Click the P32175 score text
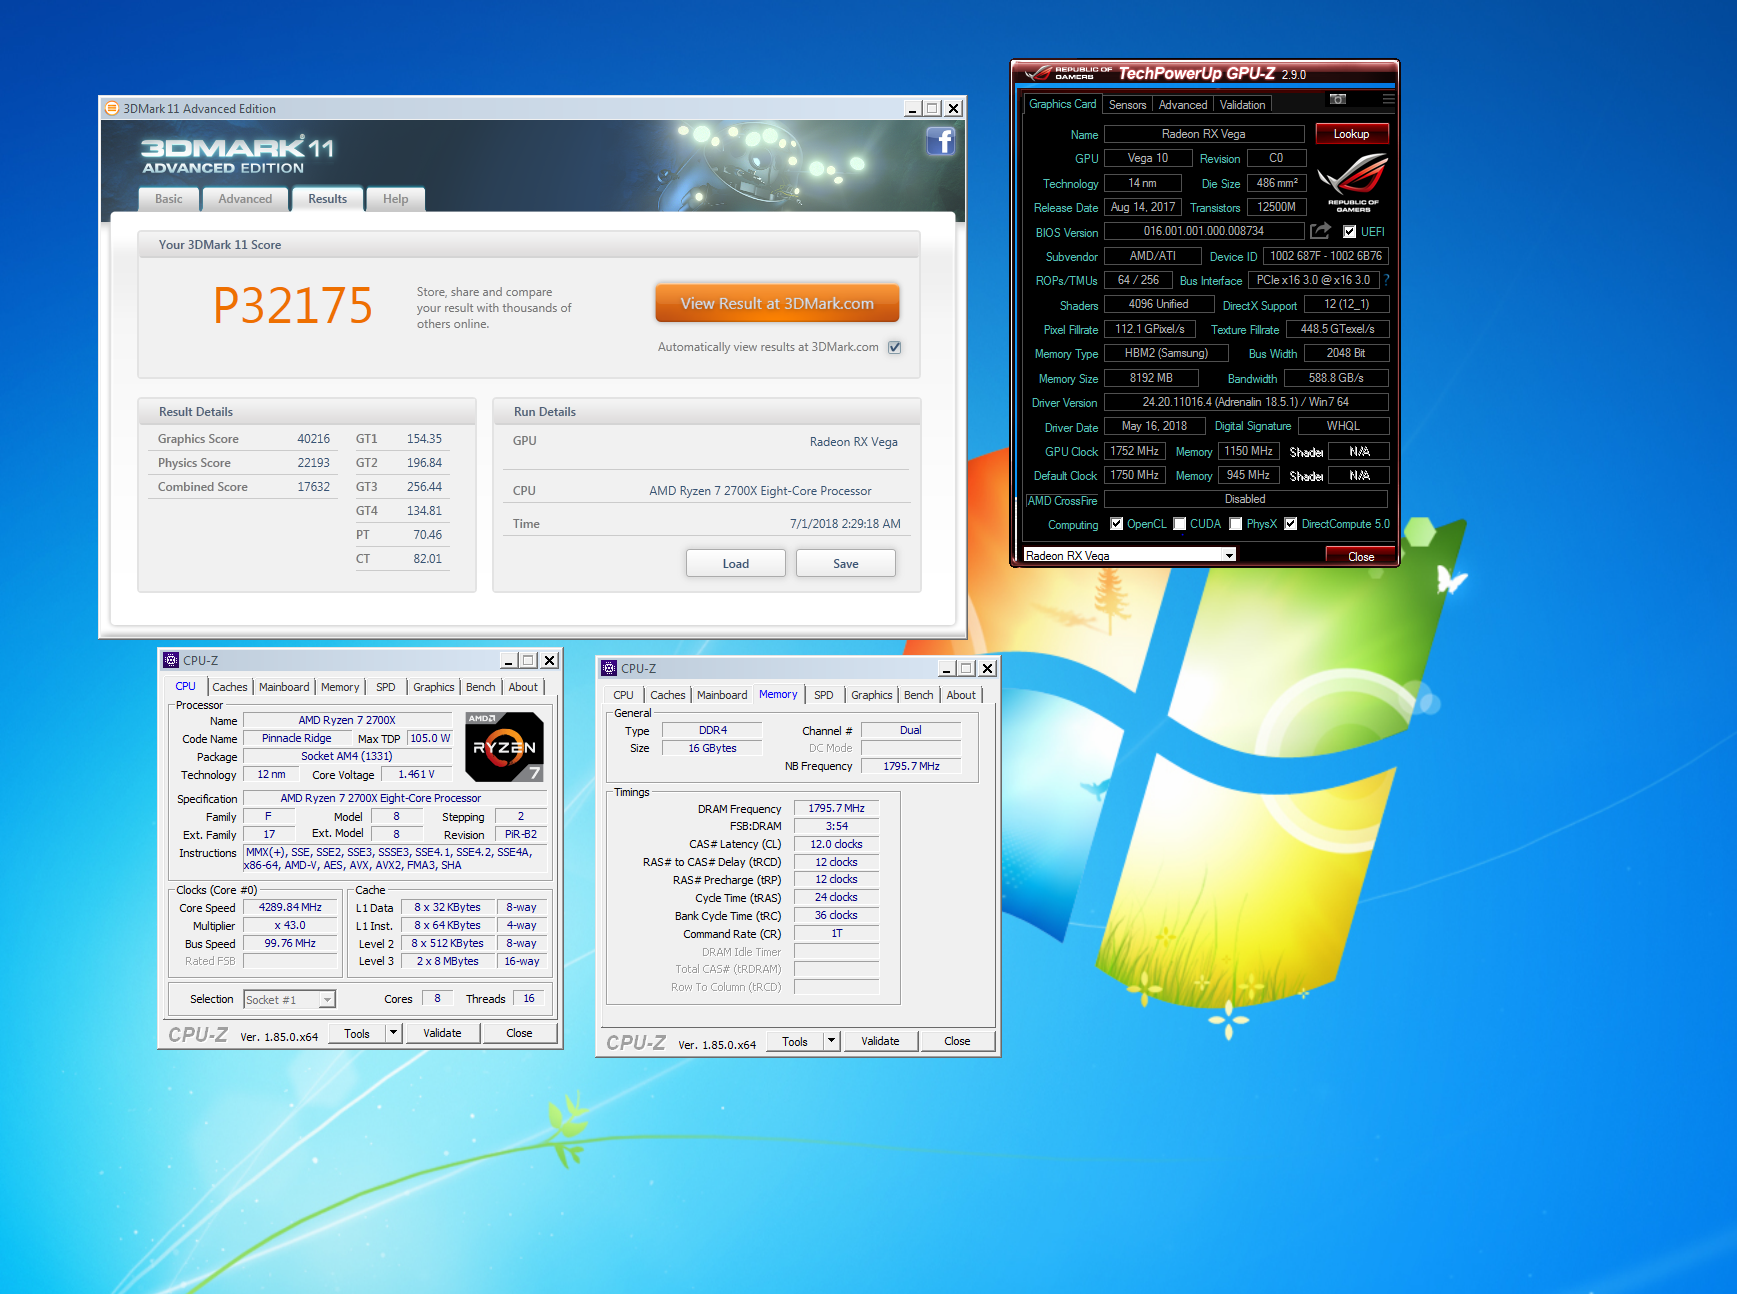 (292, 305)
